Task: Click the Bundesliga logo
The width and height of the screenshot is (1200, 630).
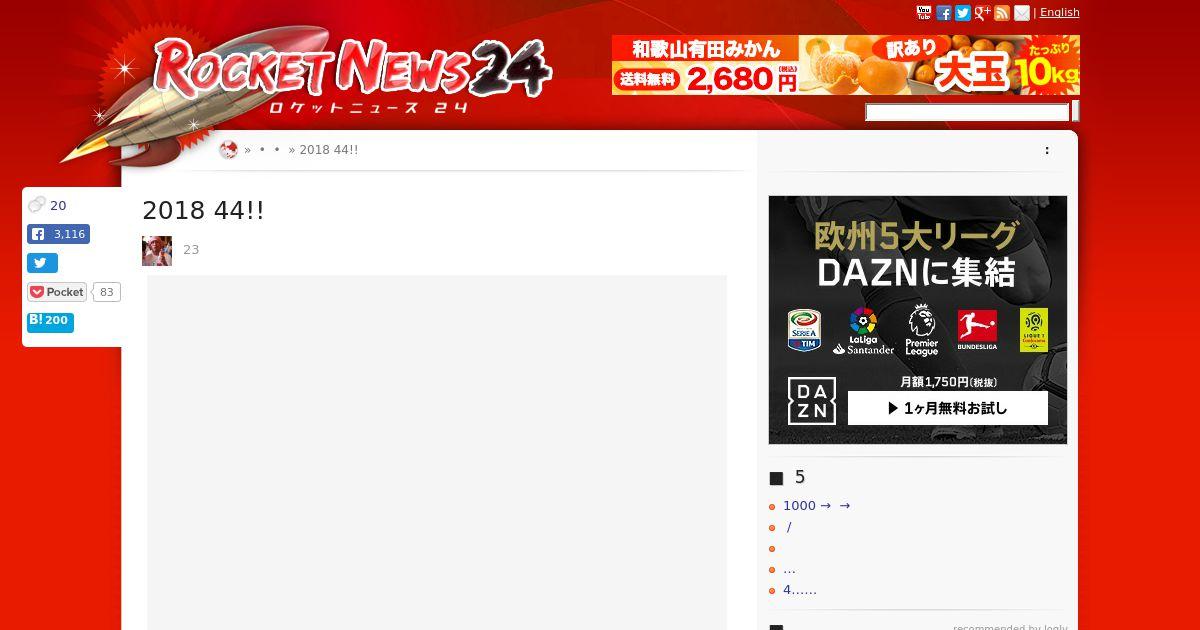Action: pos(977,330)
